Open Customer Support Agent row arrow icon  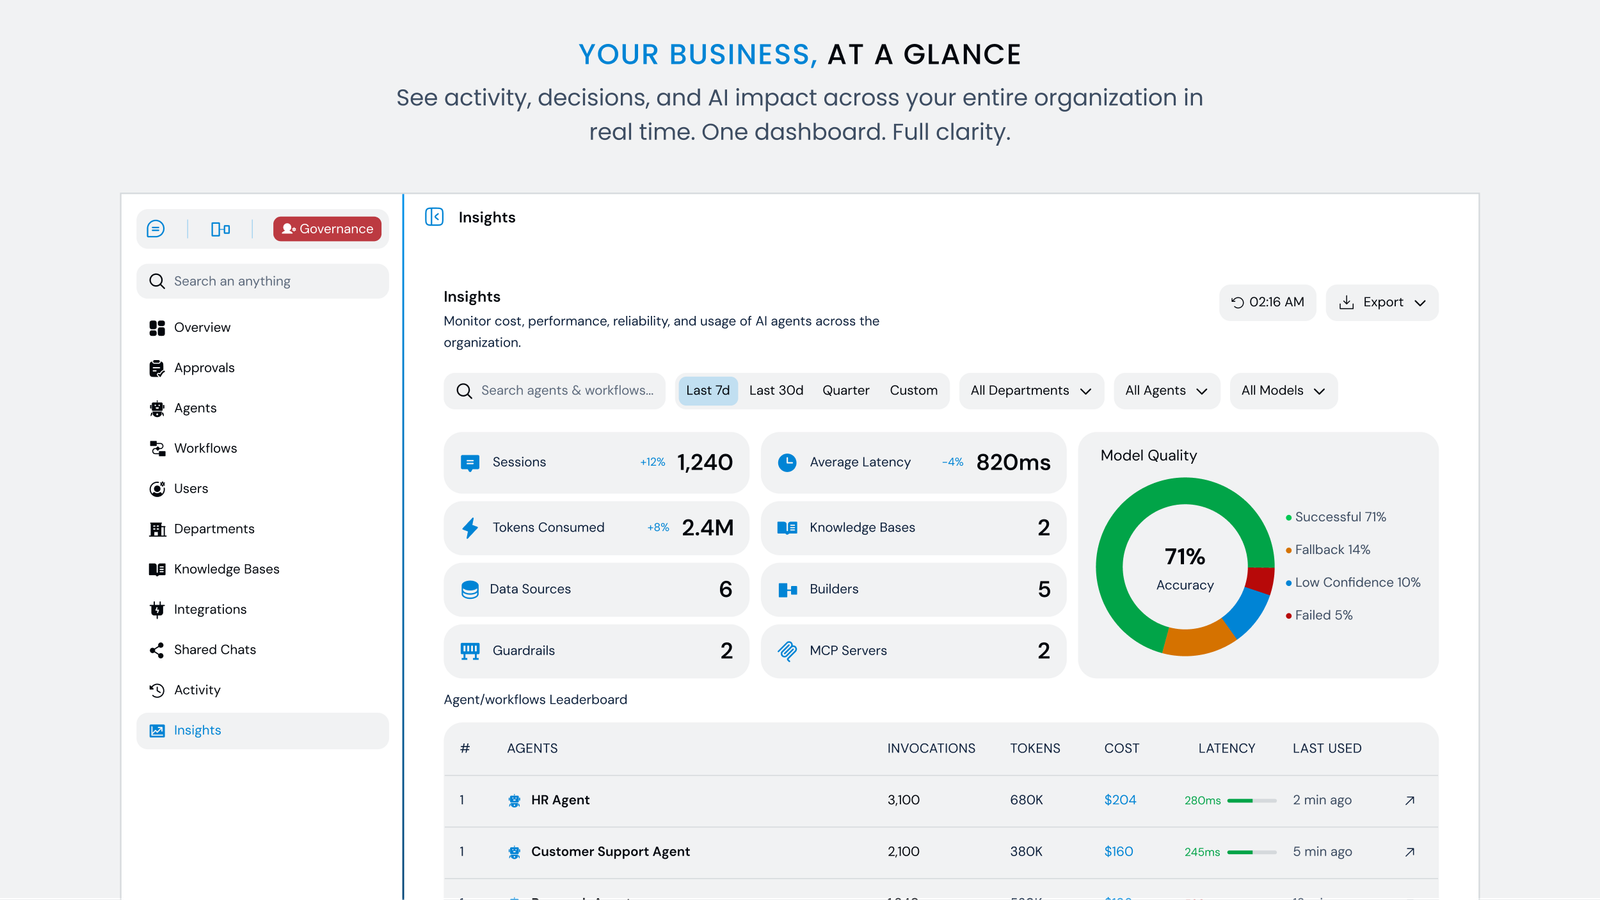click(1409, 852)
